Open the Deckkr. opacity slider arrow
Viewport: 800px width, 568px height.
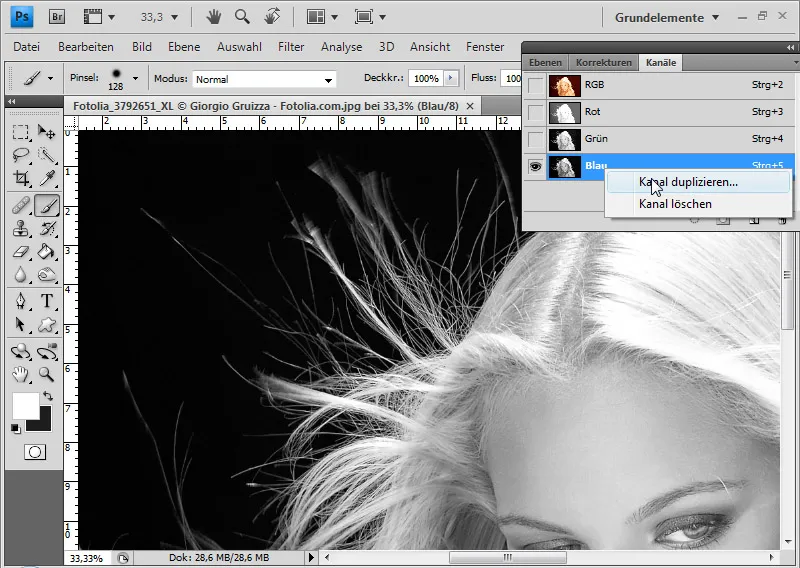coord(451,78)
